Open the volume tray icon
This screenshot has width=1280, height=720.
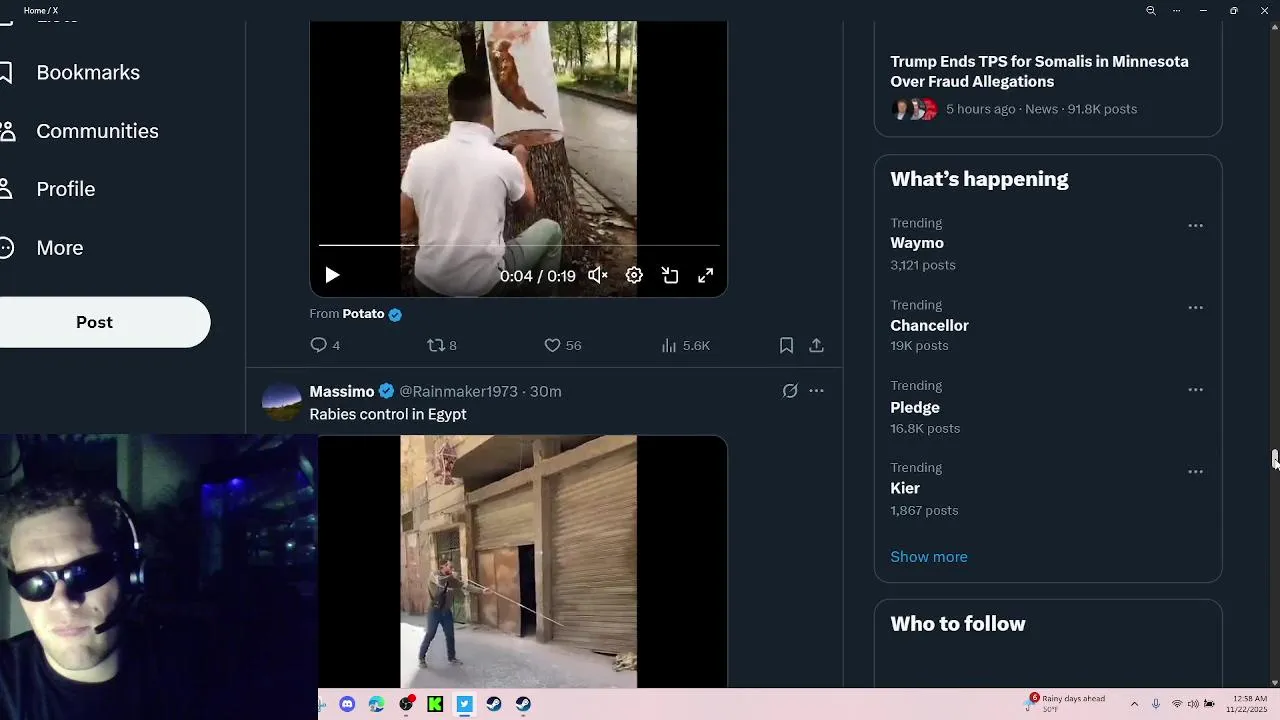pos(1193,704)
